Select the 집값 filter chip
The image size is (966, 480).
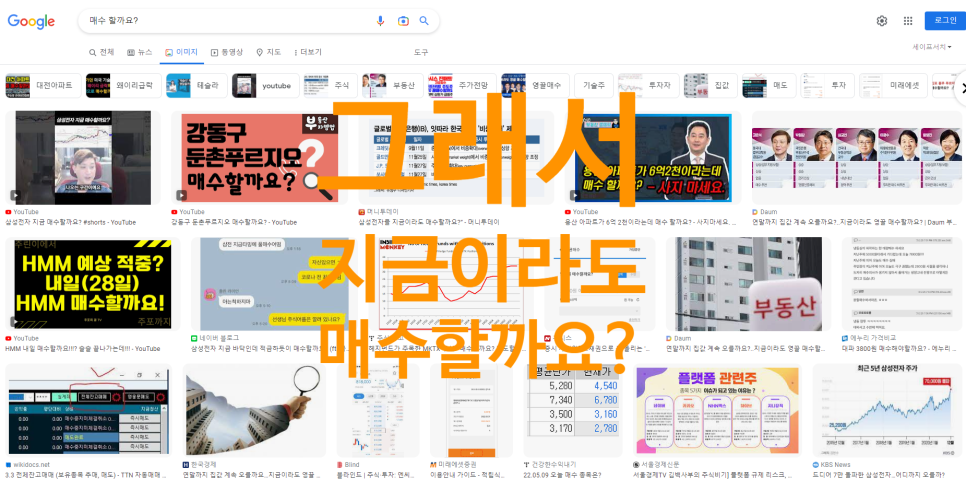tap(711, 86)
